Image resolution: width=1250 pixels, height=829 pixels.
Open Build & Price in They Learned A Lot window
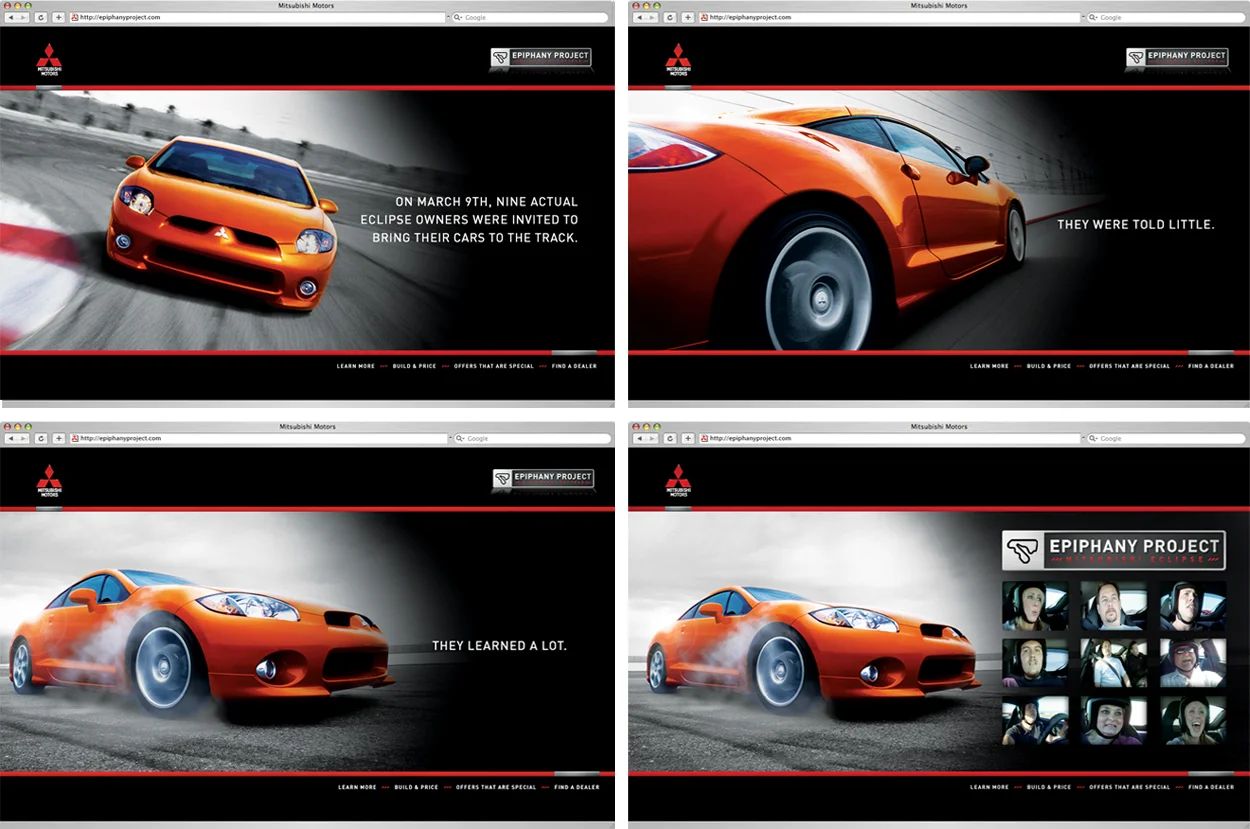click(x=416, y=787)
